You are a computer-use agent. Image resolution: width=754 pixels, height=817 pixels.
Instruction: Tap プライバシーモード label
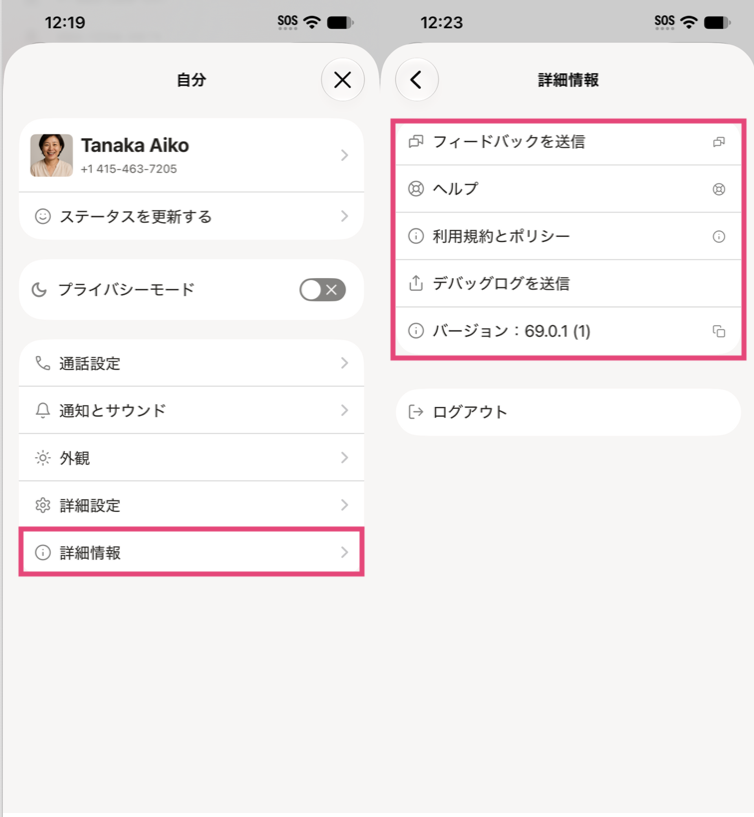(x=127, y=290)
